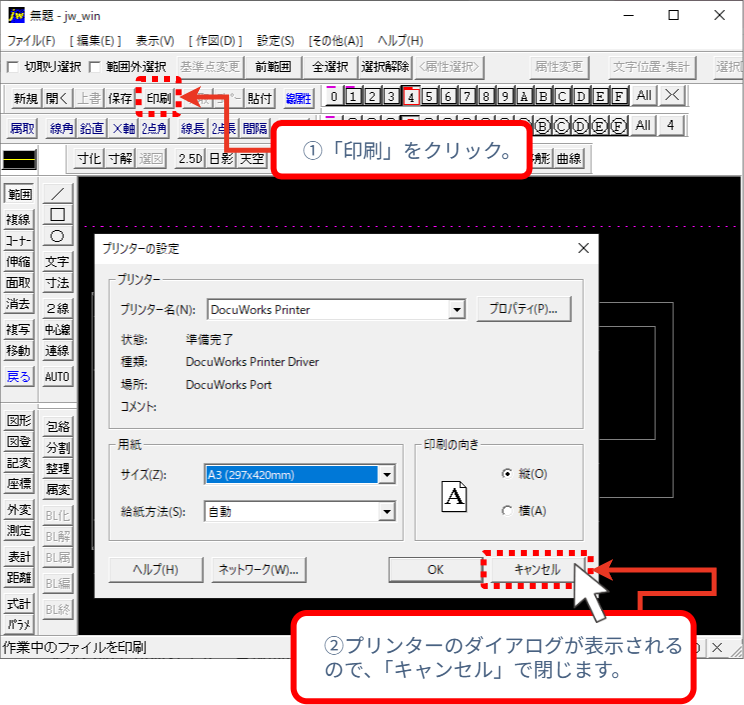Click the 全選択 select all button
Viewport: 744px width, 705px height.
(330, 67)
